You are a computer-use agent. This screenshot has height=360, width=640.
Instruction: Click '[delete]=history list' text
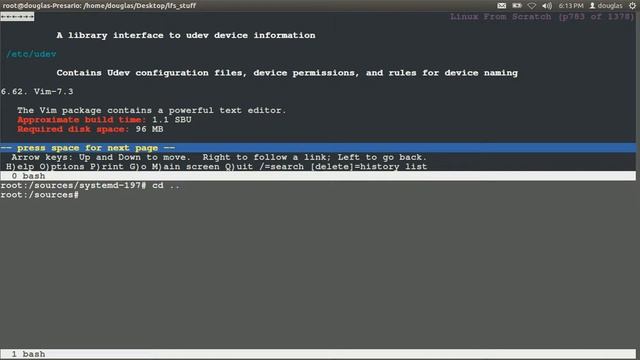369,167
